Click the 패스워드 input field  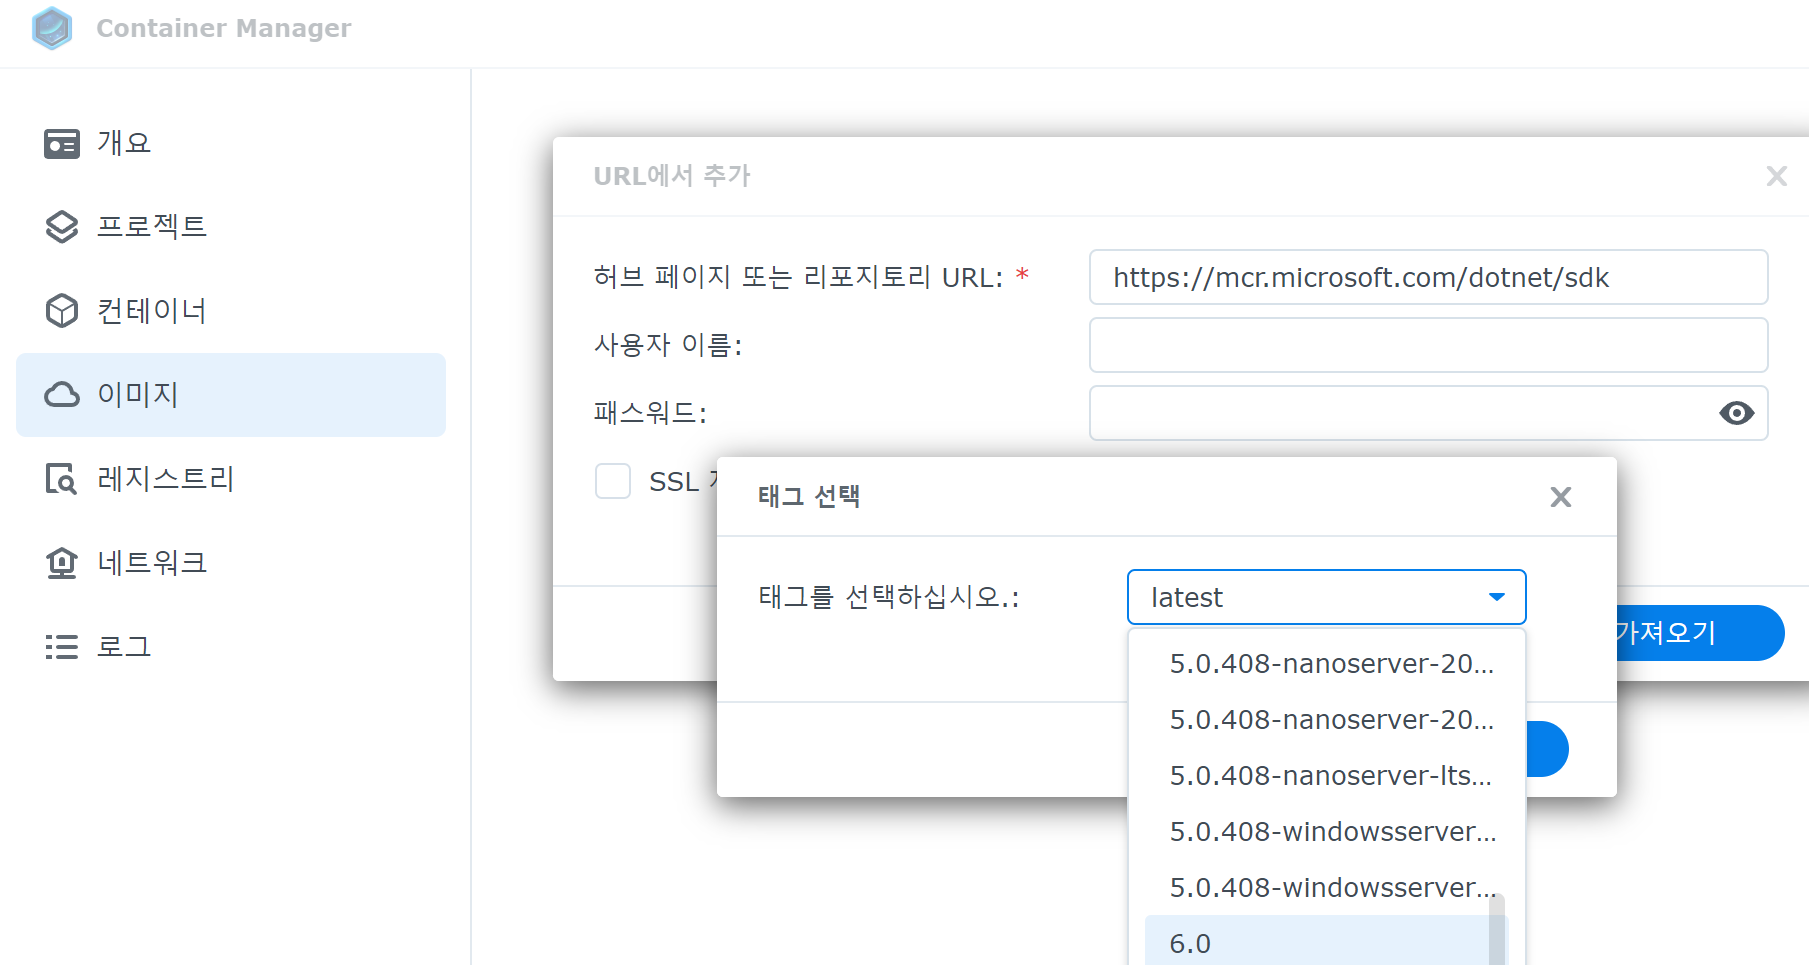coord(1428,413)
